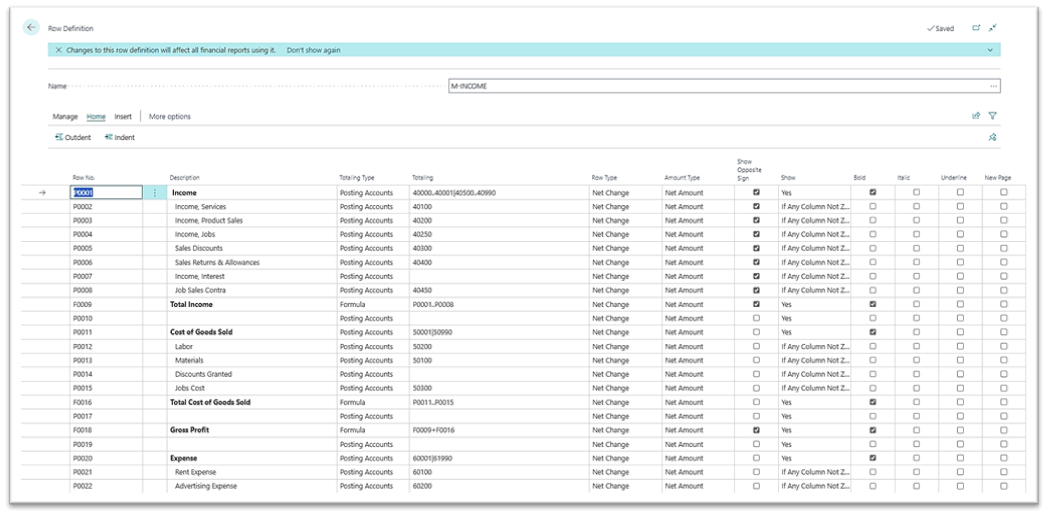Viewport: 1048px width, 516px height.
Task: Open page in new window icon
Action: point(976,29)
